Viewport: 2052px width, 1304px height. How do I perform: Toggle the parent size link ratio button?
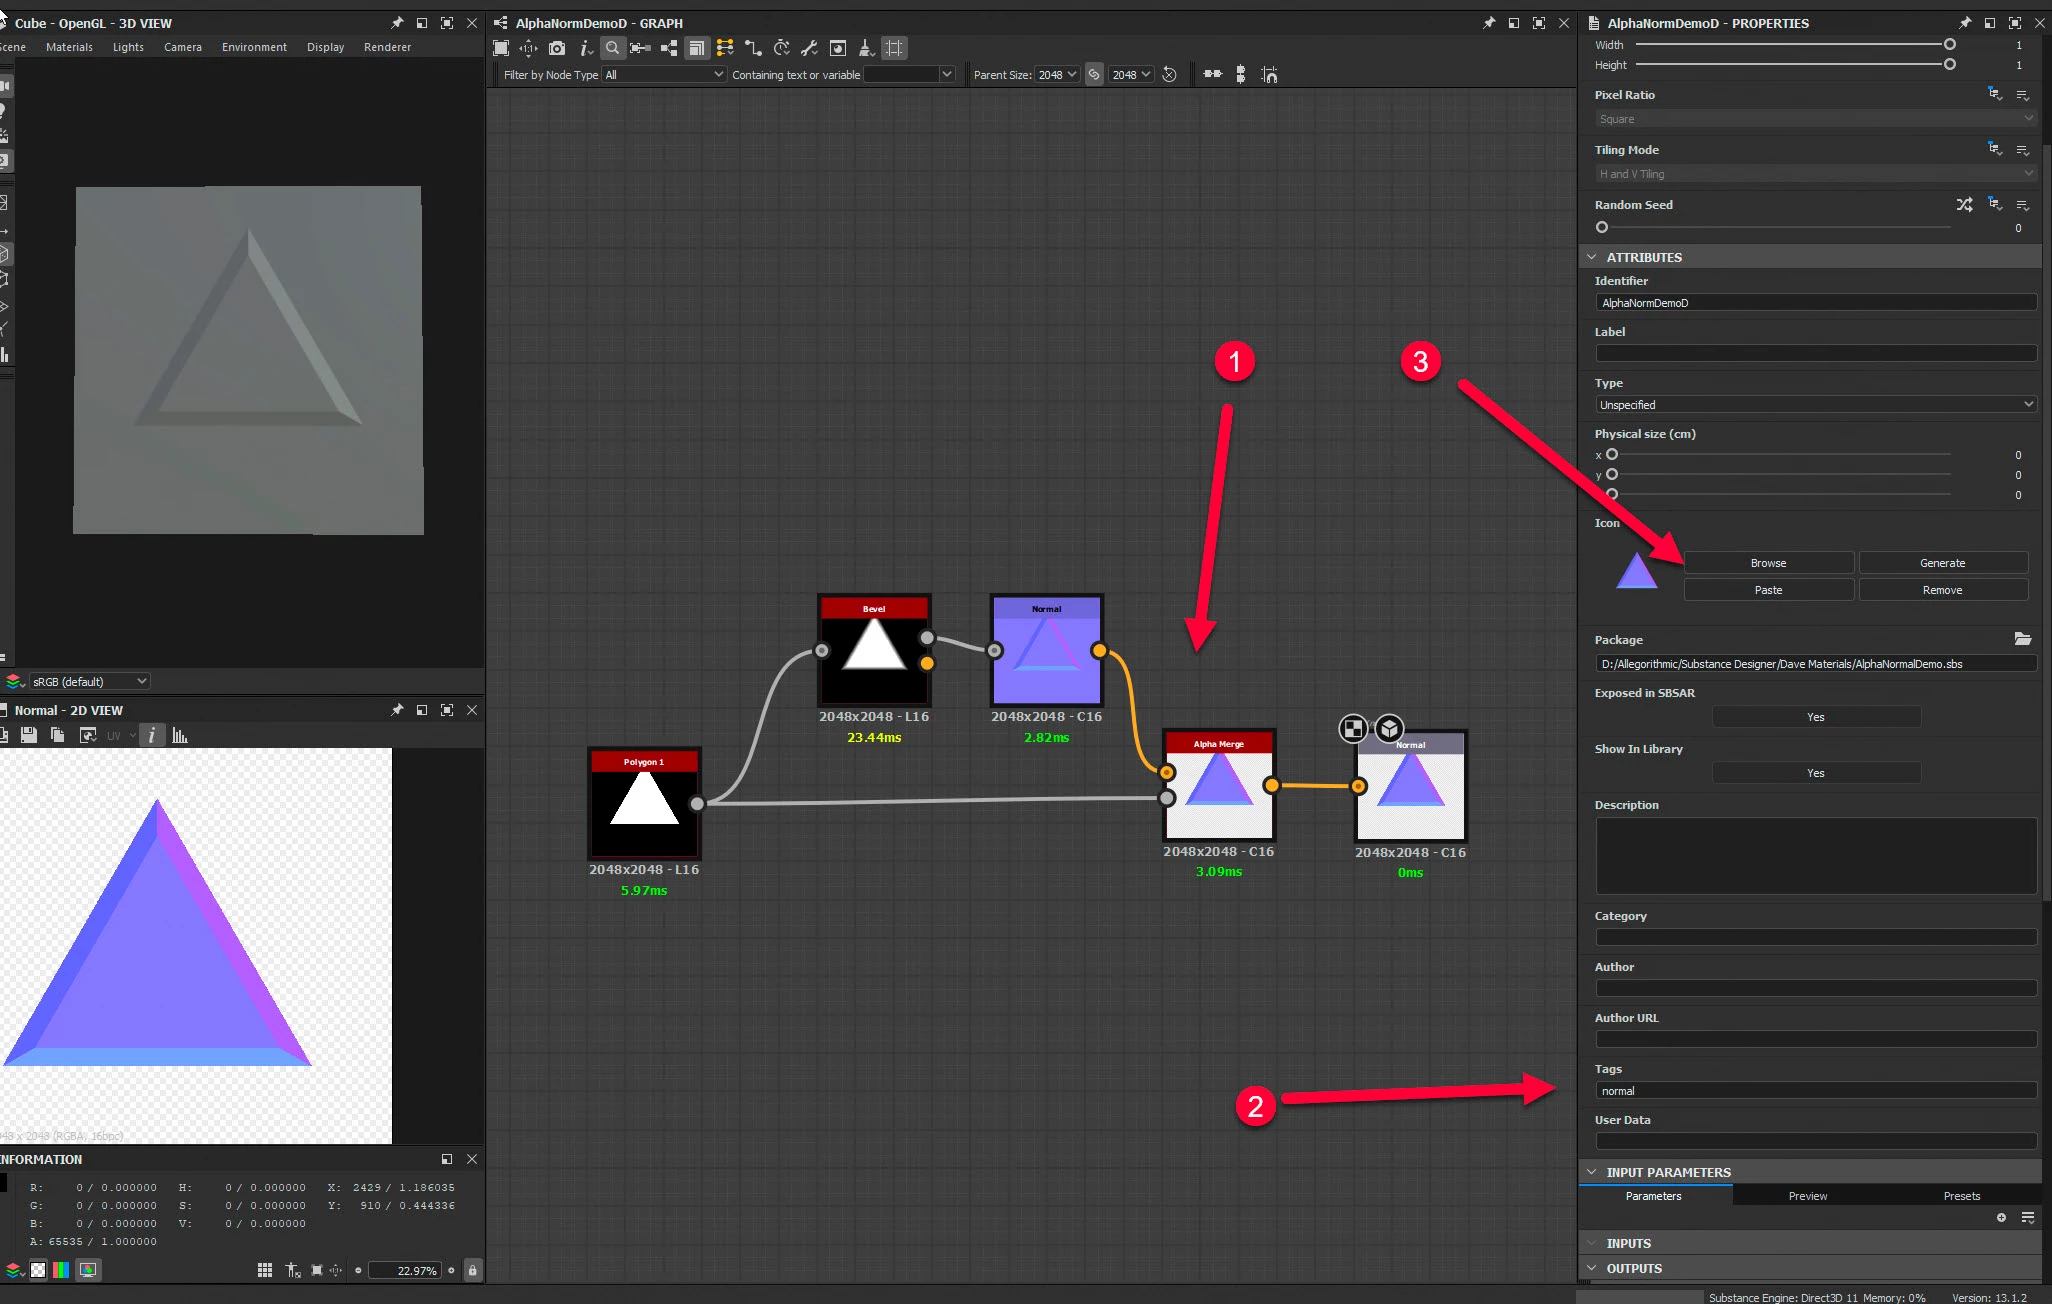tap(1094, 75)
